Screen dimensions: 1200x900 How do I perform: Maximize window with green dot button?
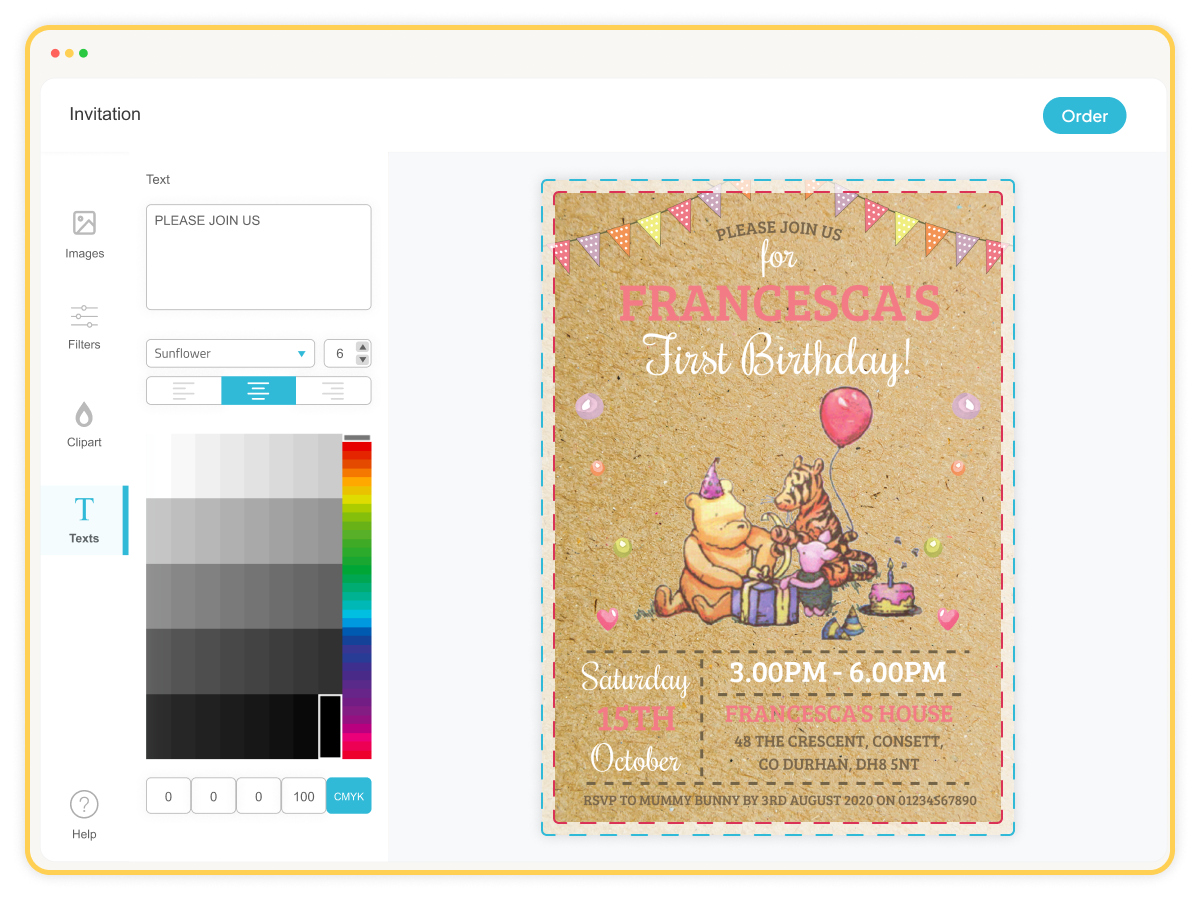click(83, 53)
